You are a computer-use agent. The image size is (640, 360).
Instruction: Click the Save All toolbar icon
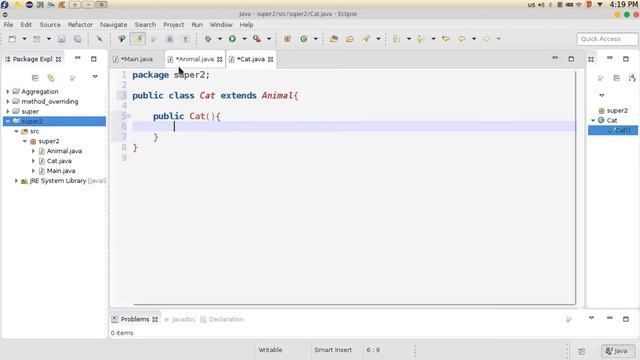(x=77, y=39)
